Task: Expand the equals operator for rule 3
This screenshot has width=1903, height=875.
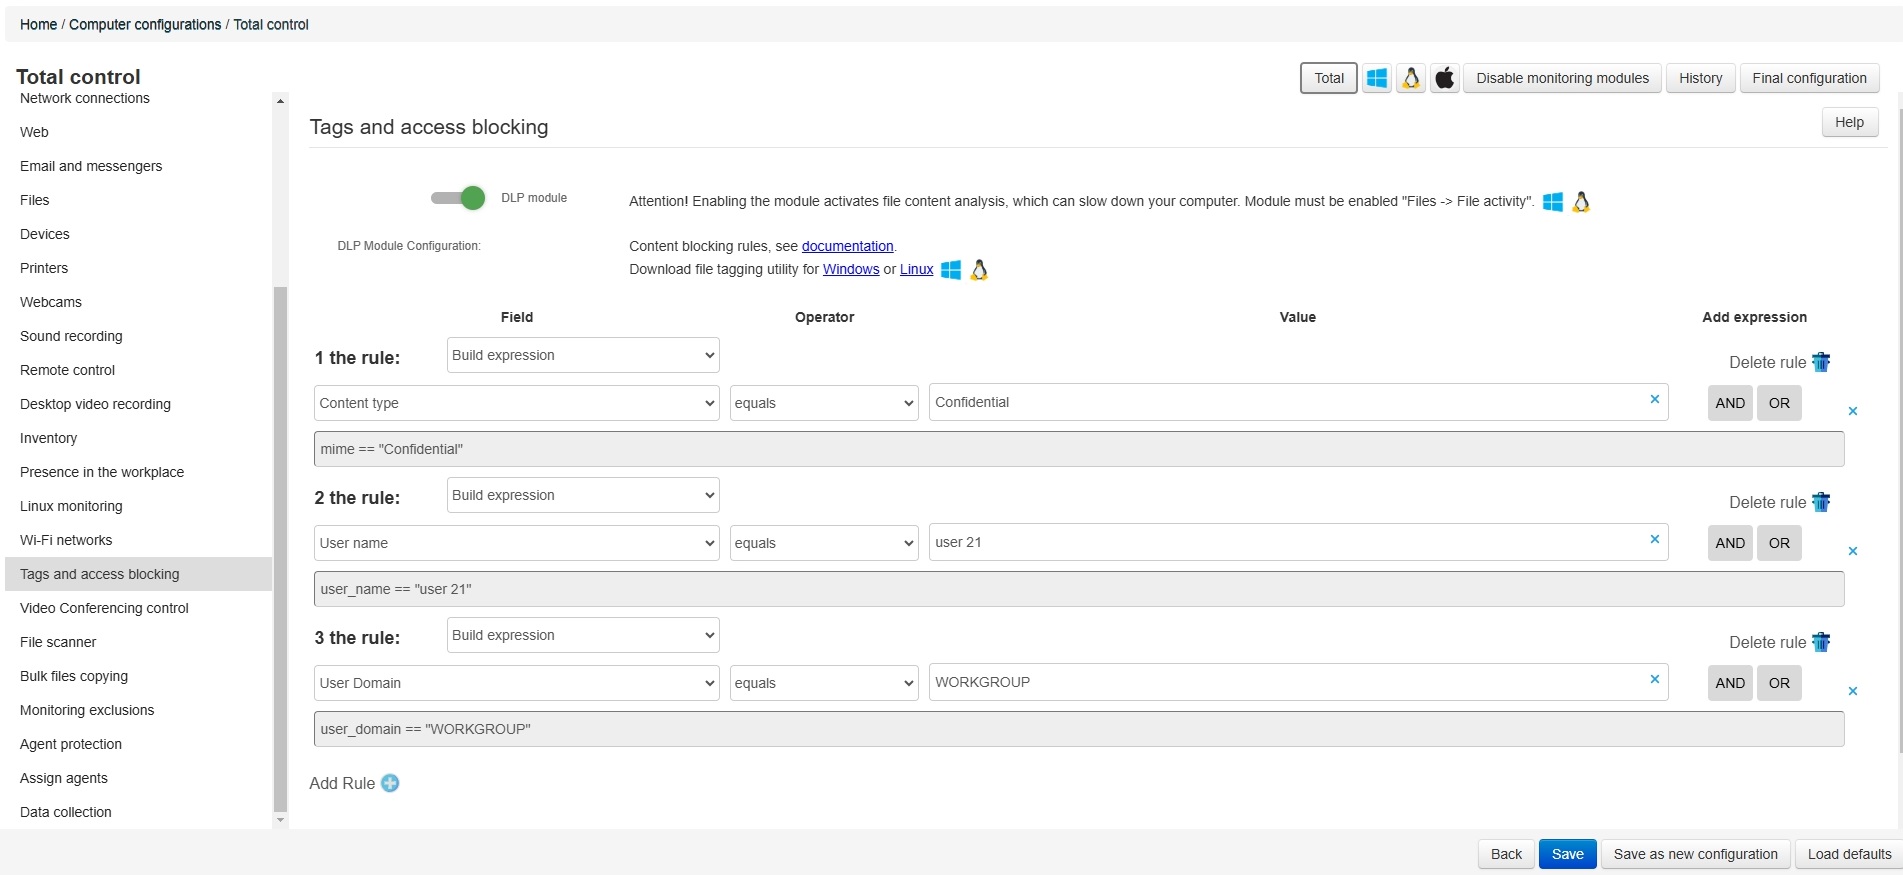Action: coord(823,683)
